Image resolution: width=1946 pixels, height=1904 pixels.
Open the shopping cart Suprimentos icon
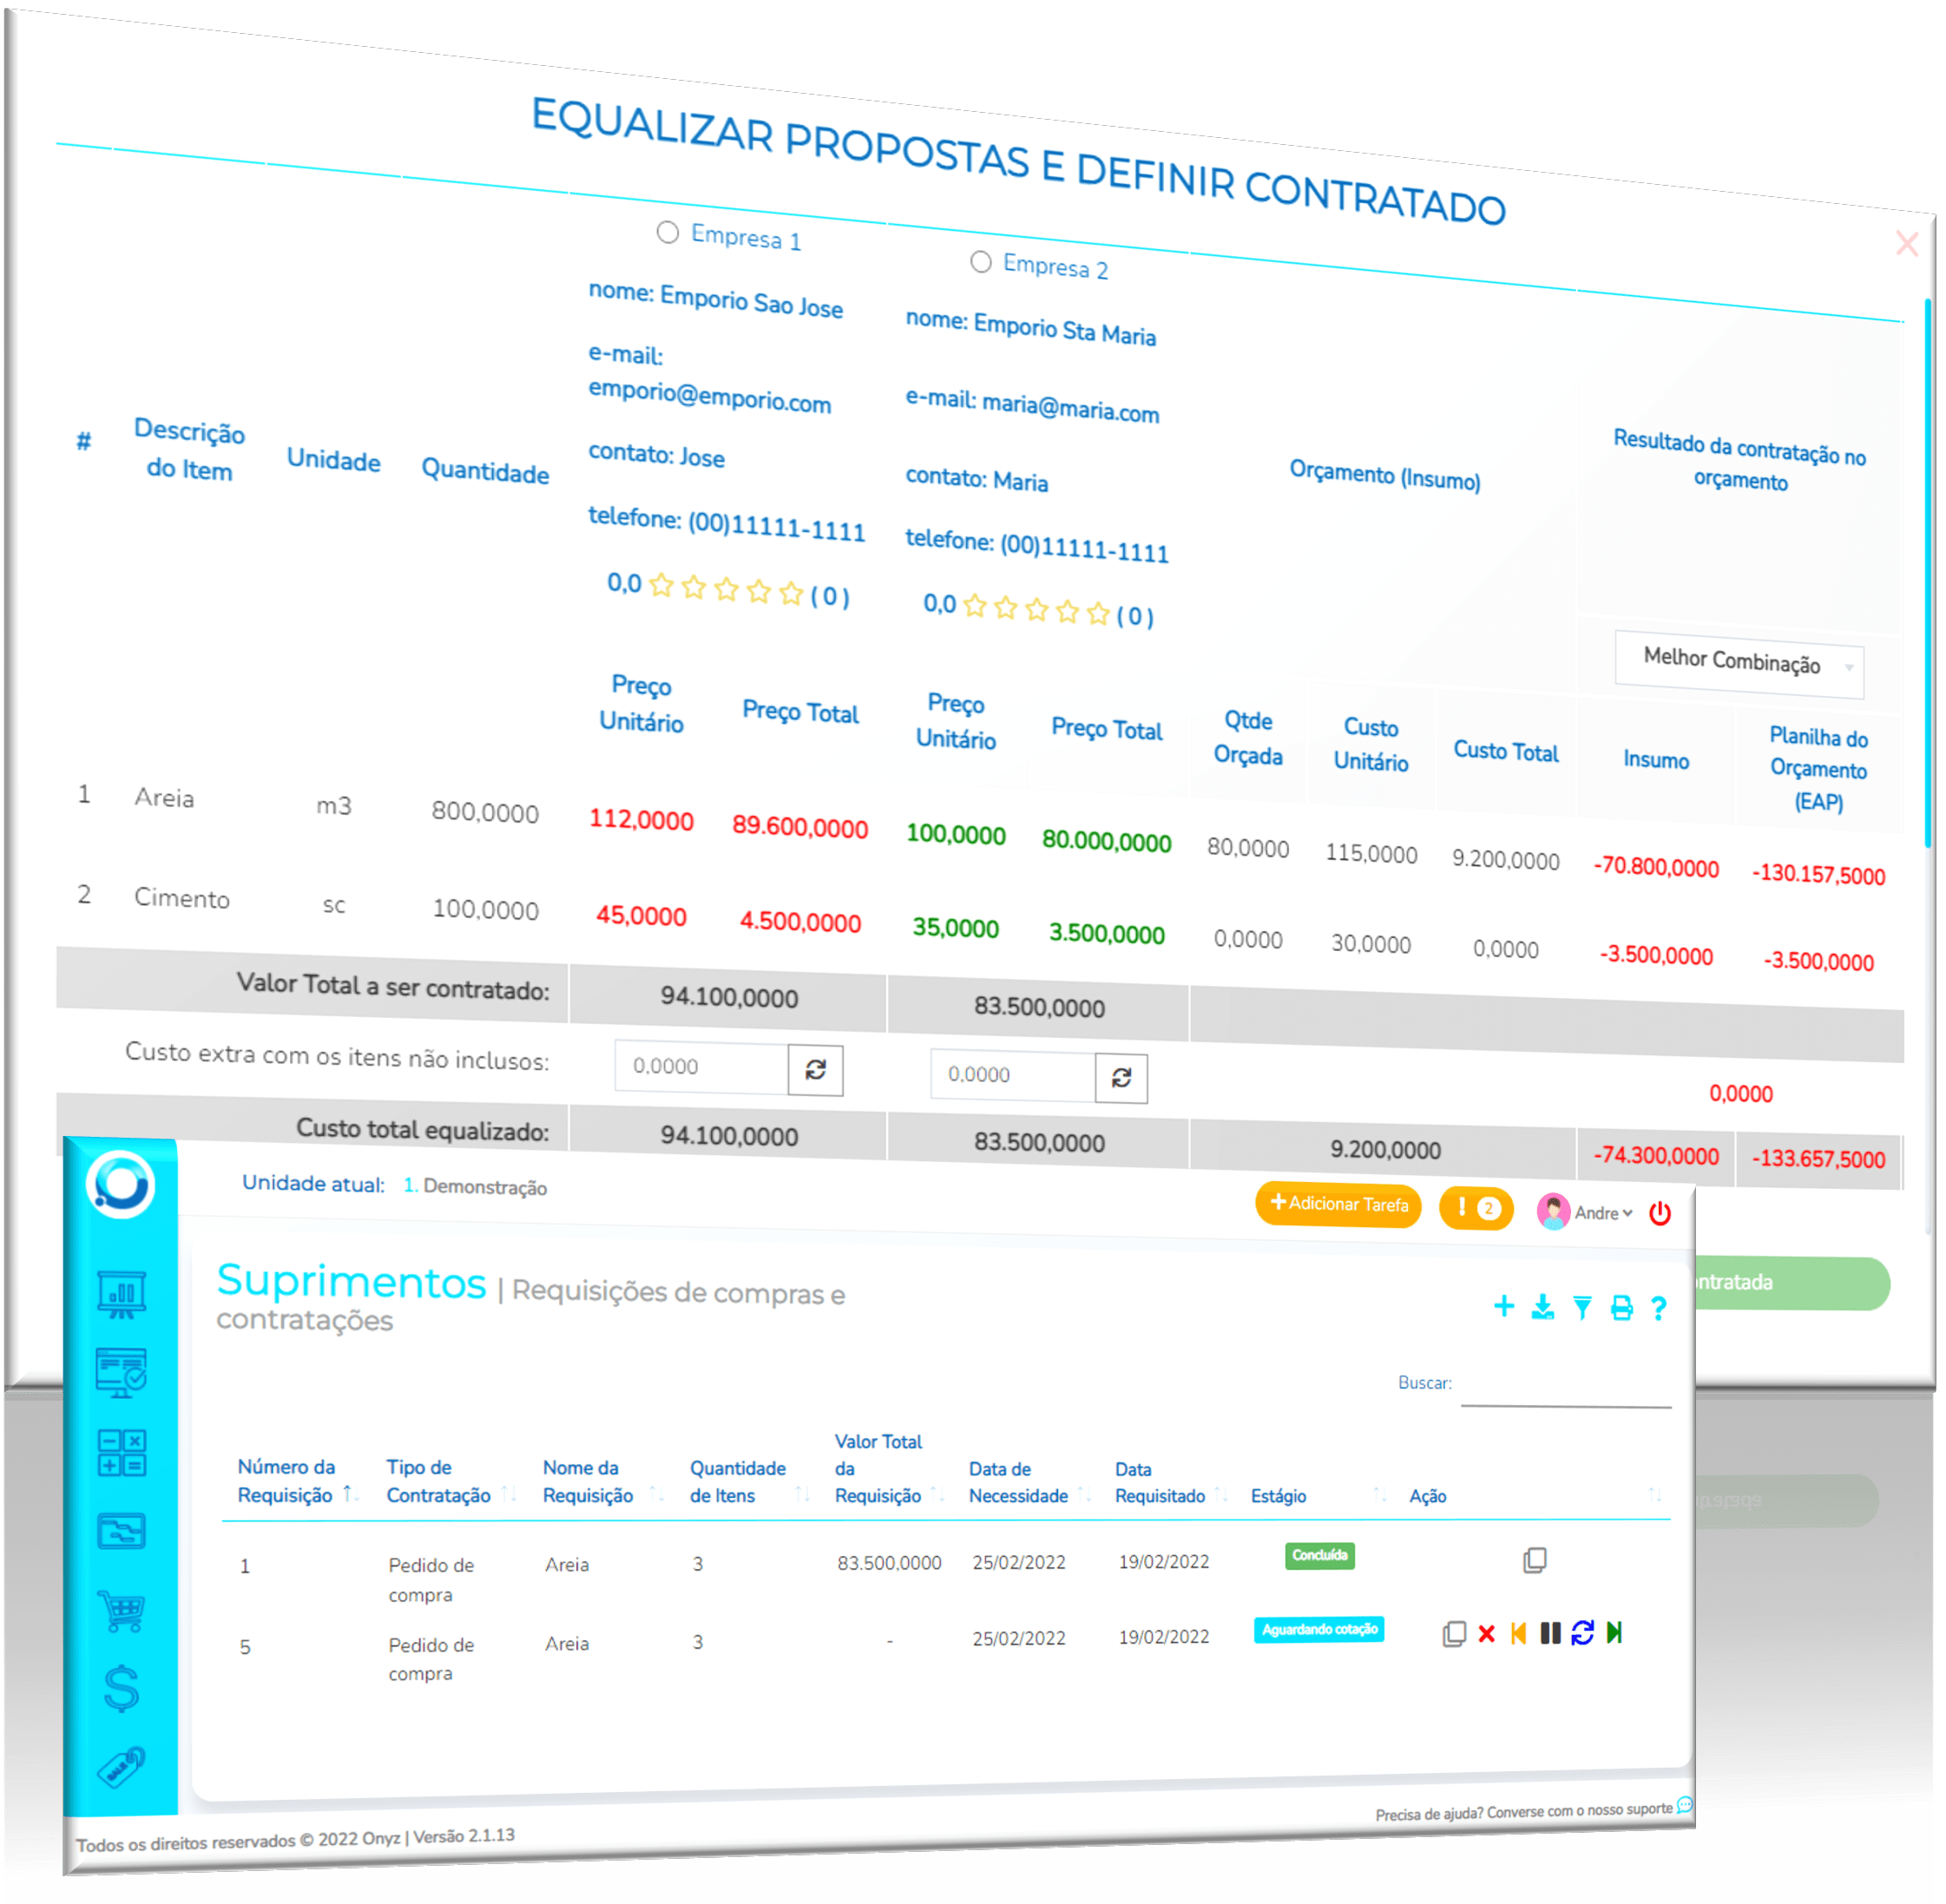[122, 1613]
